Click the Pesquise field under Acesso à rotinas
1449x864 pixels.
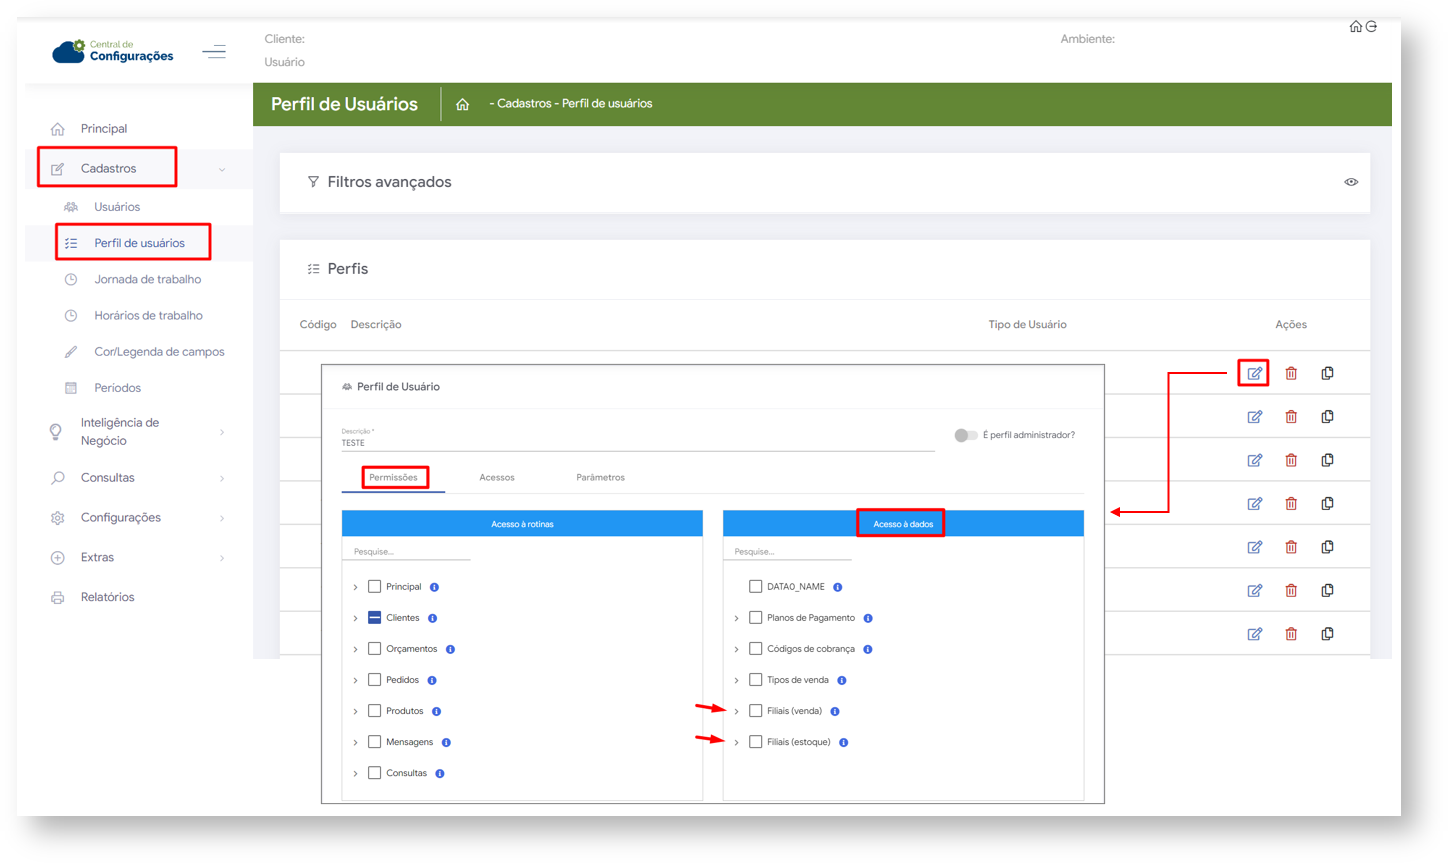pyautogui.click(x=406, y=552)
